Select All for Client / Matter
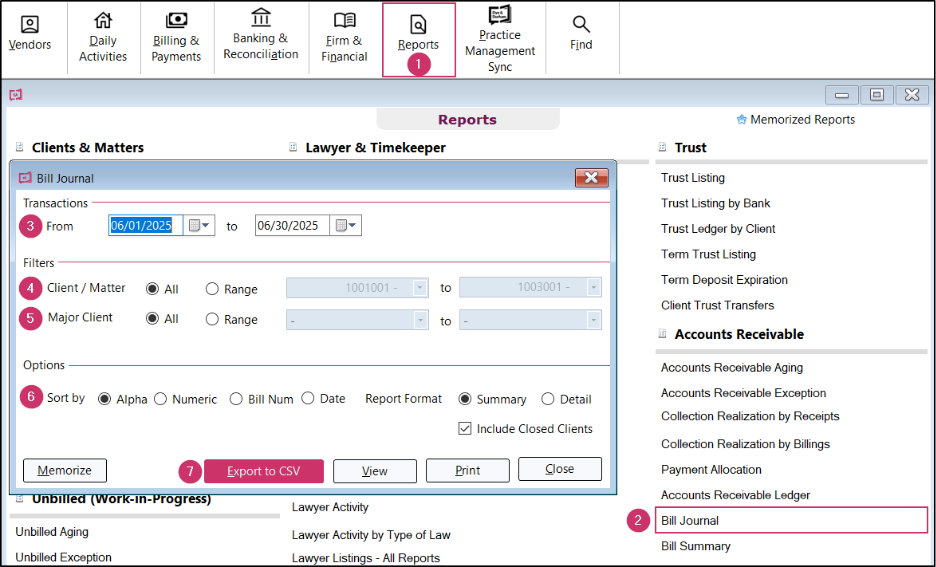 (152, 289)
